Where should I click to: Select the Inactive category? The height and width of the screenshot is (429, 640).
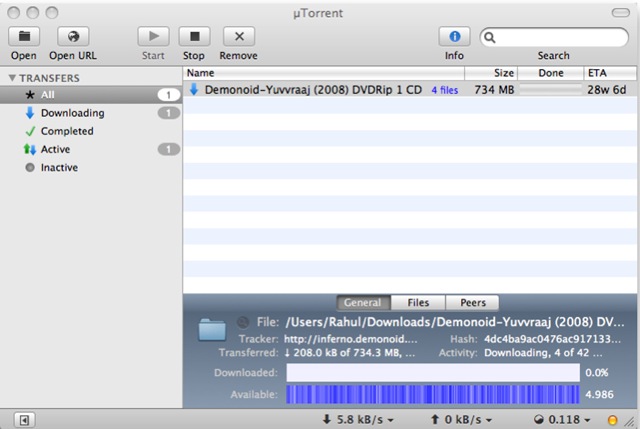click(91, 167)
